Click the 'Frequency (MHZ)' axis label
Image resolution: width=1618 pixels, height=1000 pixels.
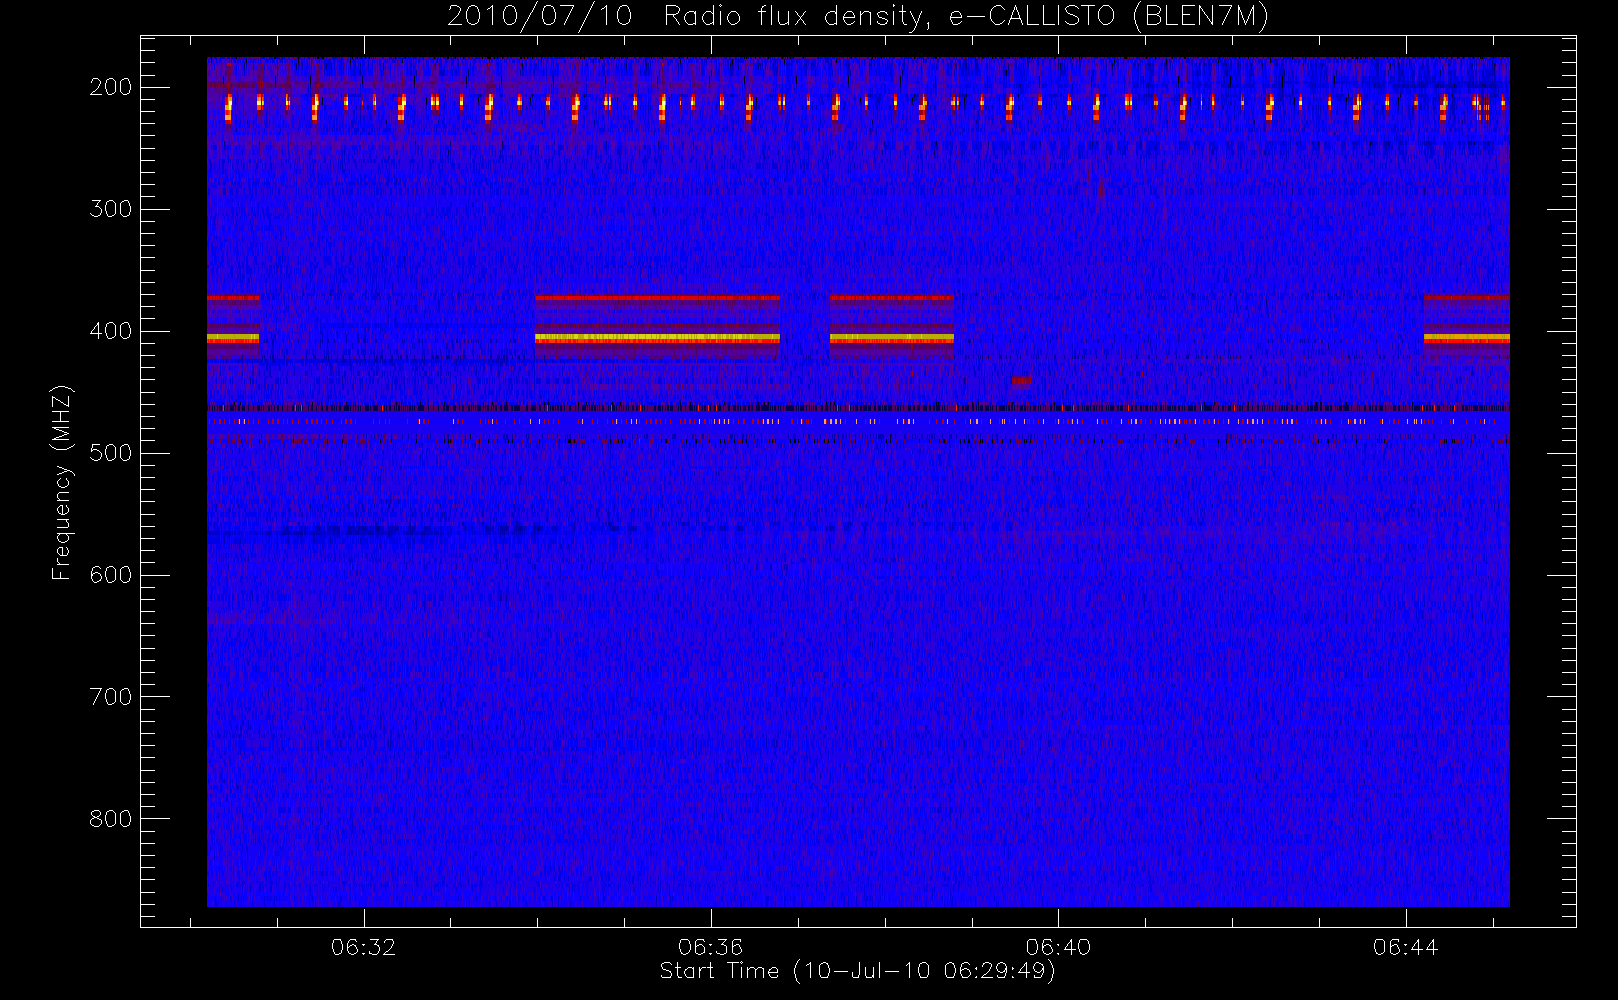click(x=62, y=482)
